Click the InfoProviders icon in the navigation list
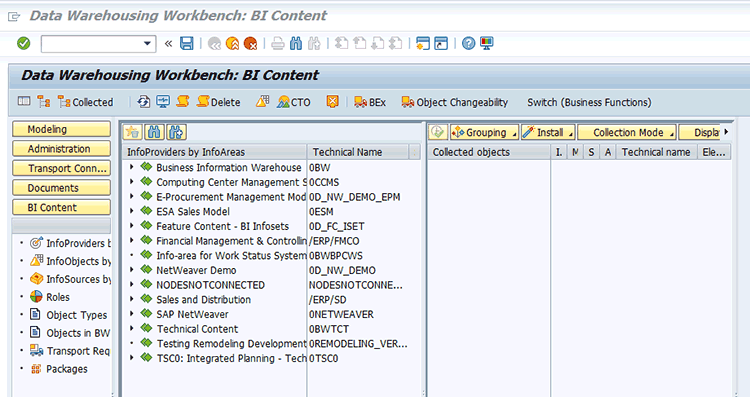This screenshot has height=397, width=750. pos(36,243)
